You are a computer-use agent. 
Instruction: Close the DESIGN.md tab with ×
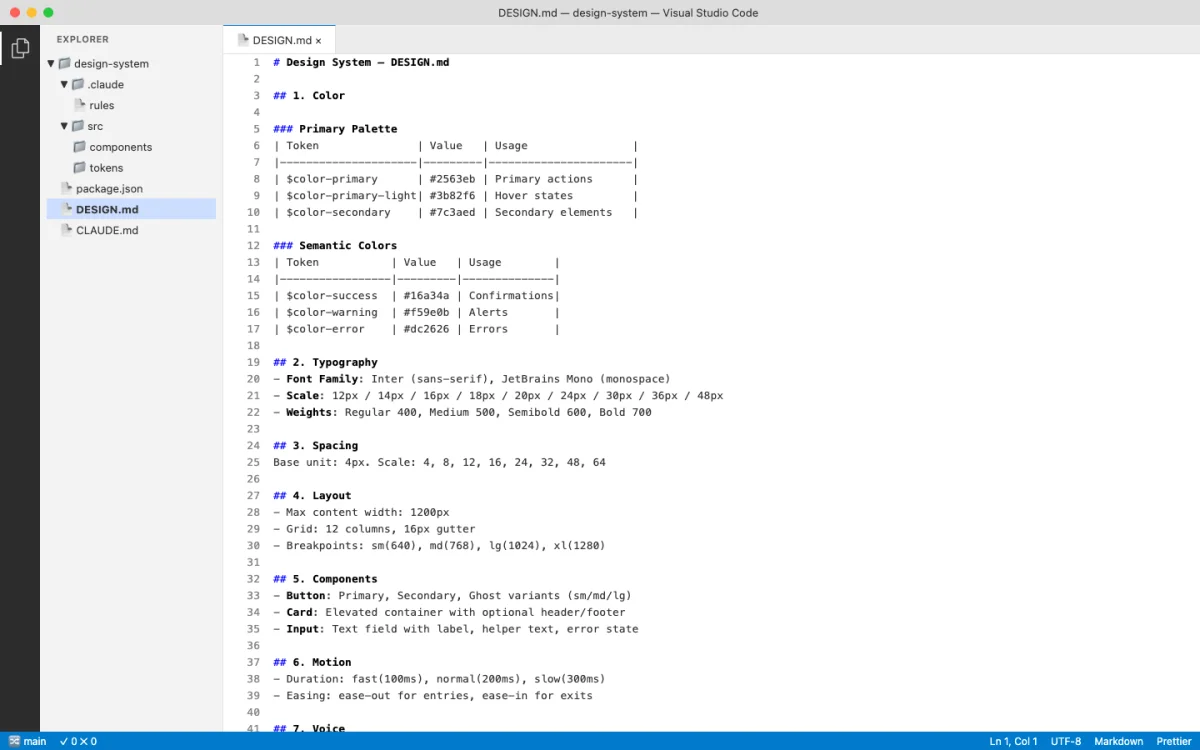318,41
